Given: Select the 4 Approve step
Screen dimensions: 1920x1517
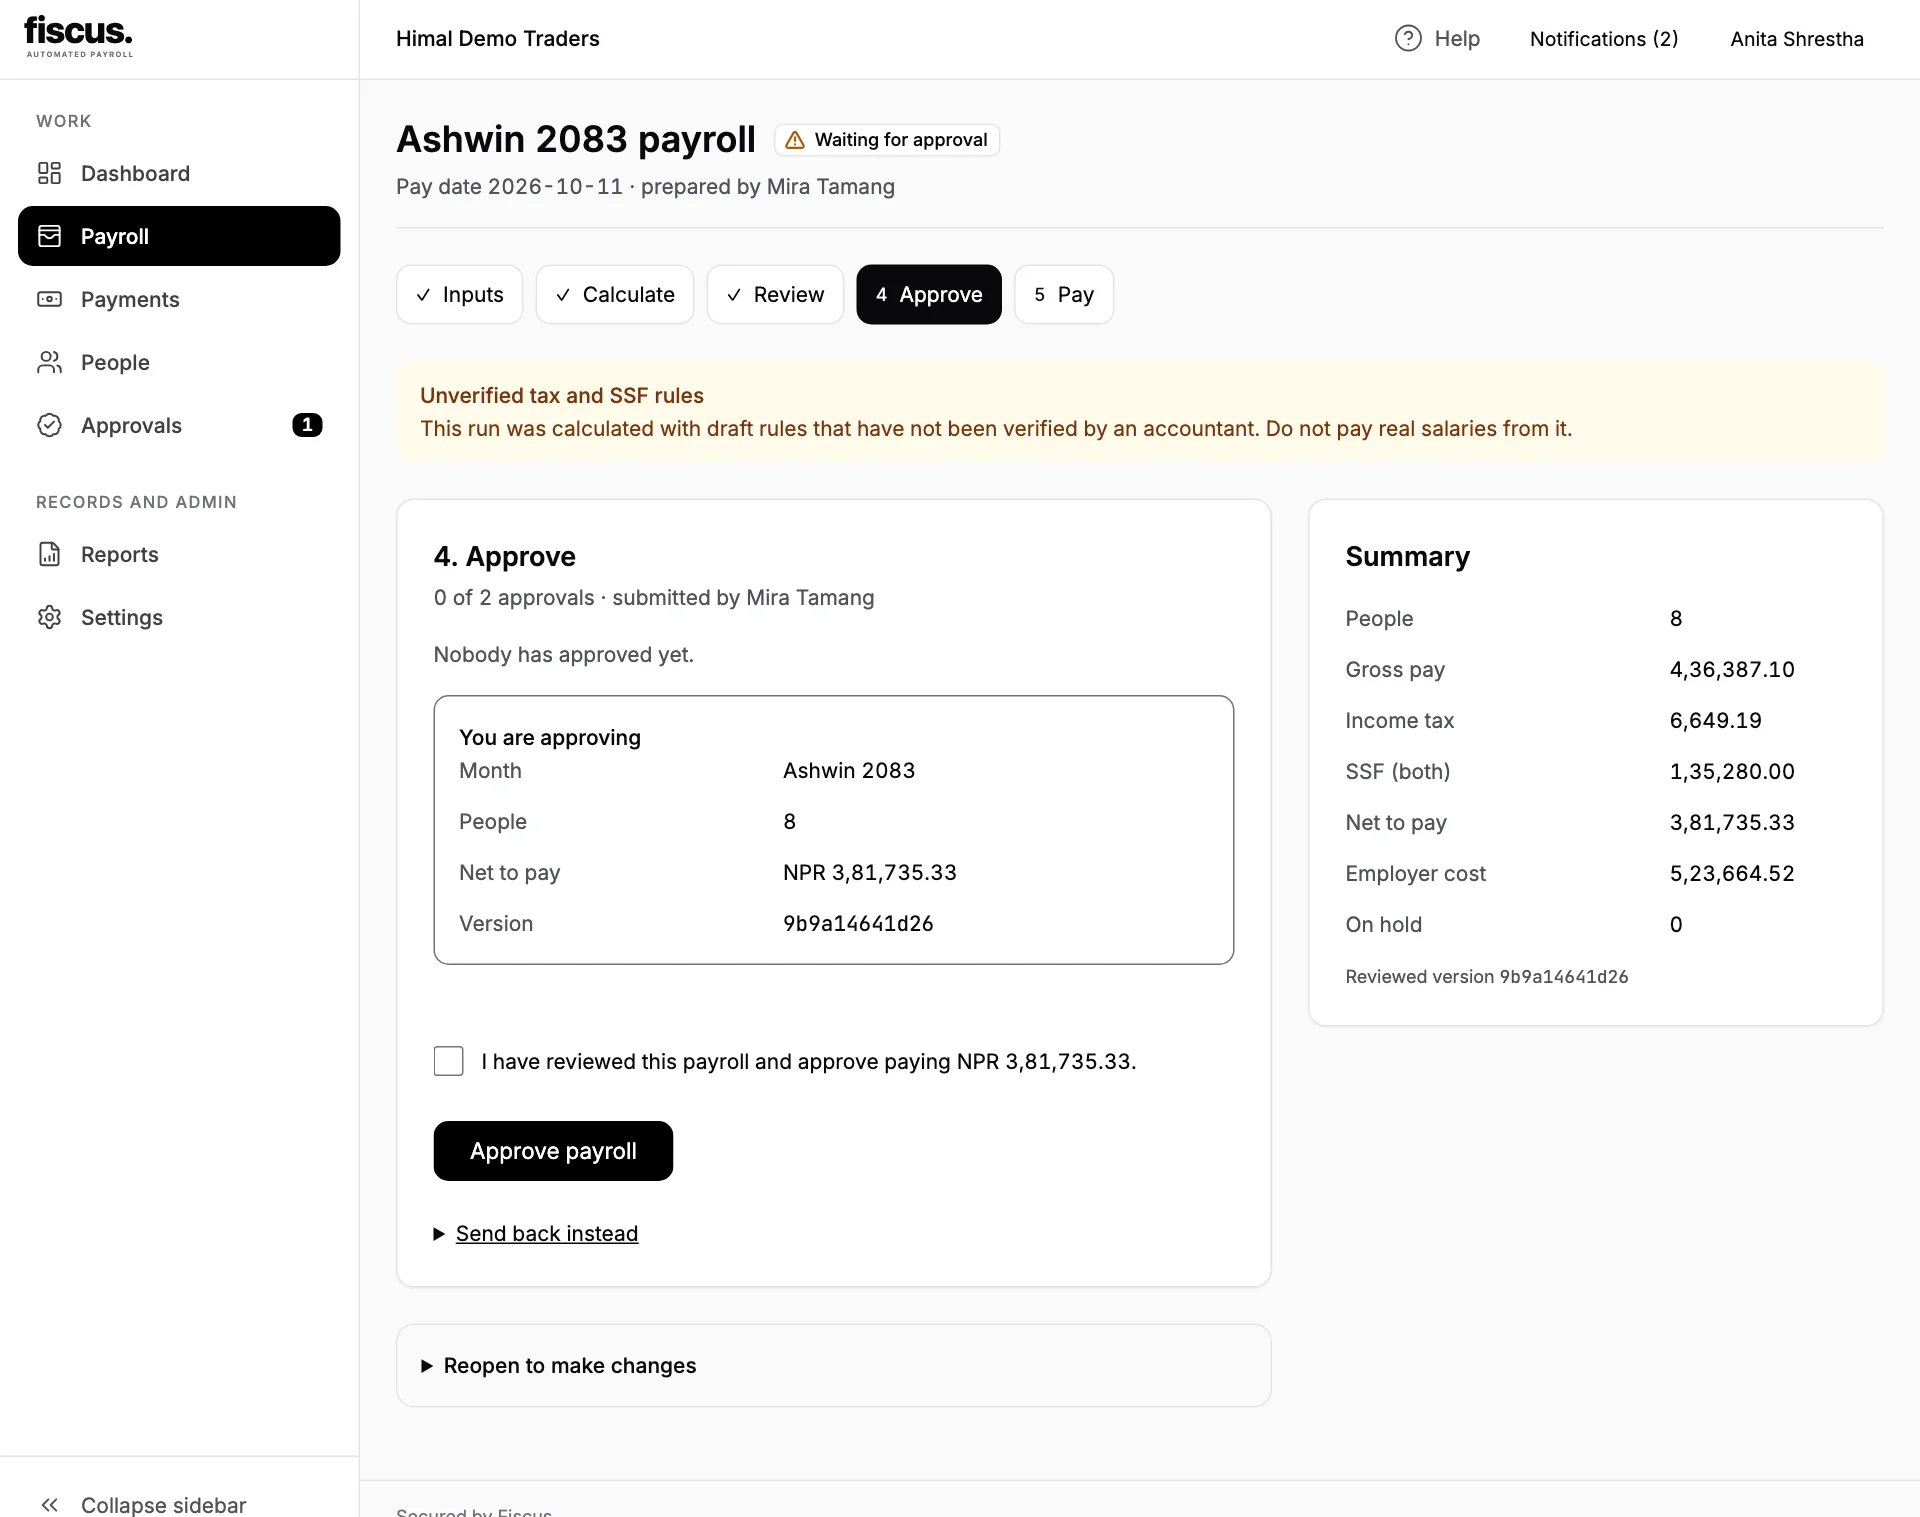Looking at the screenshot, I should coord(929,294).
